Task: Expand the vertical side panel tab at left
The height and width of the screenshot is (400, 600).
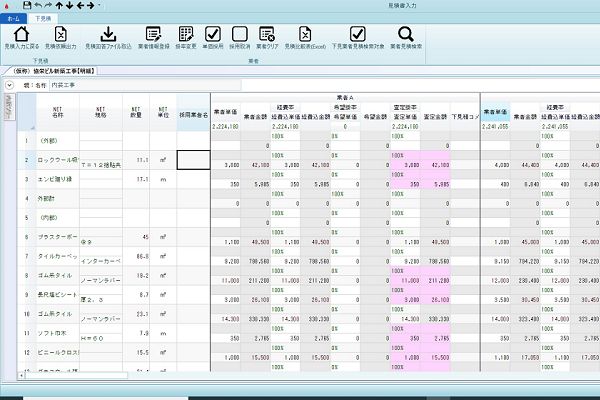Action: pyautogui.click(x=9, y=107)
